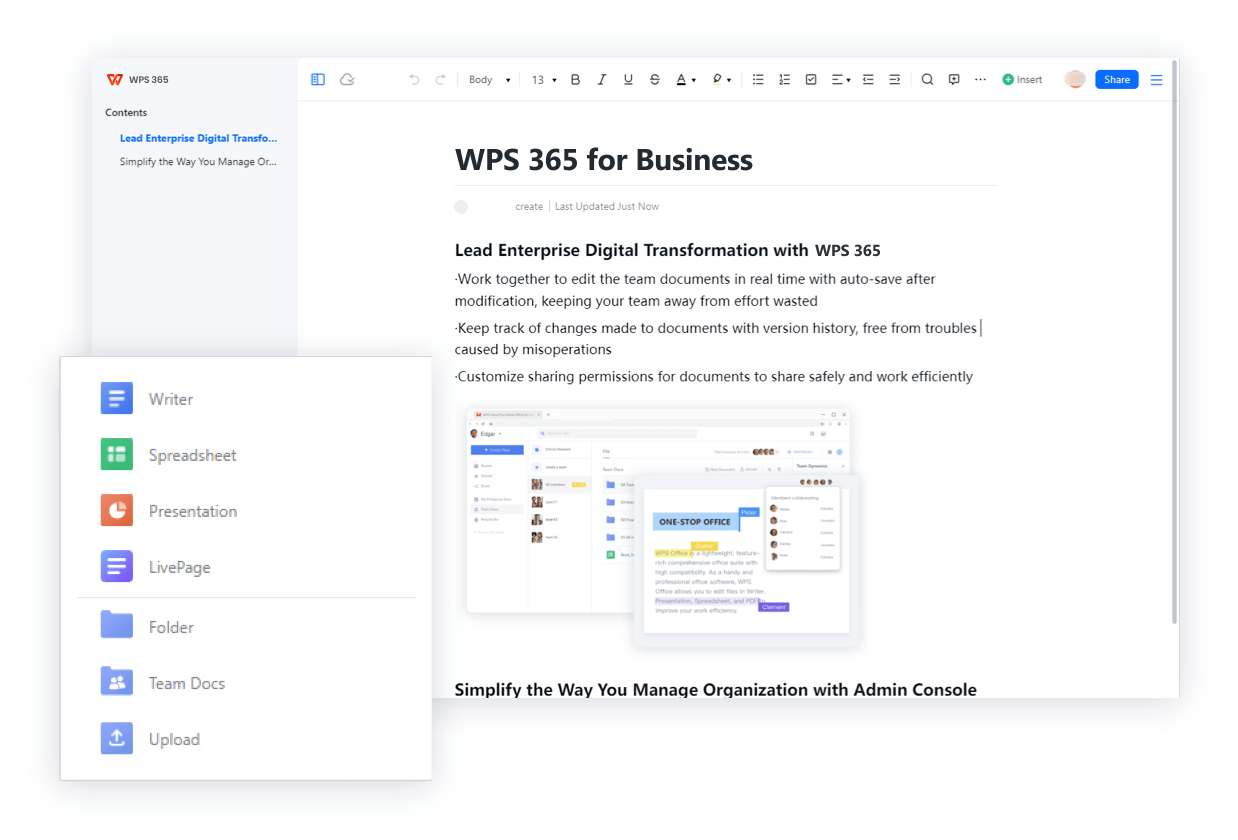Click the blue Share button
Viewport: 1238px width, 840px height.
pos(1116,79)
